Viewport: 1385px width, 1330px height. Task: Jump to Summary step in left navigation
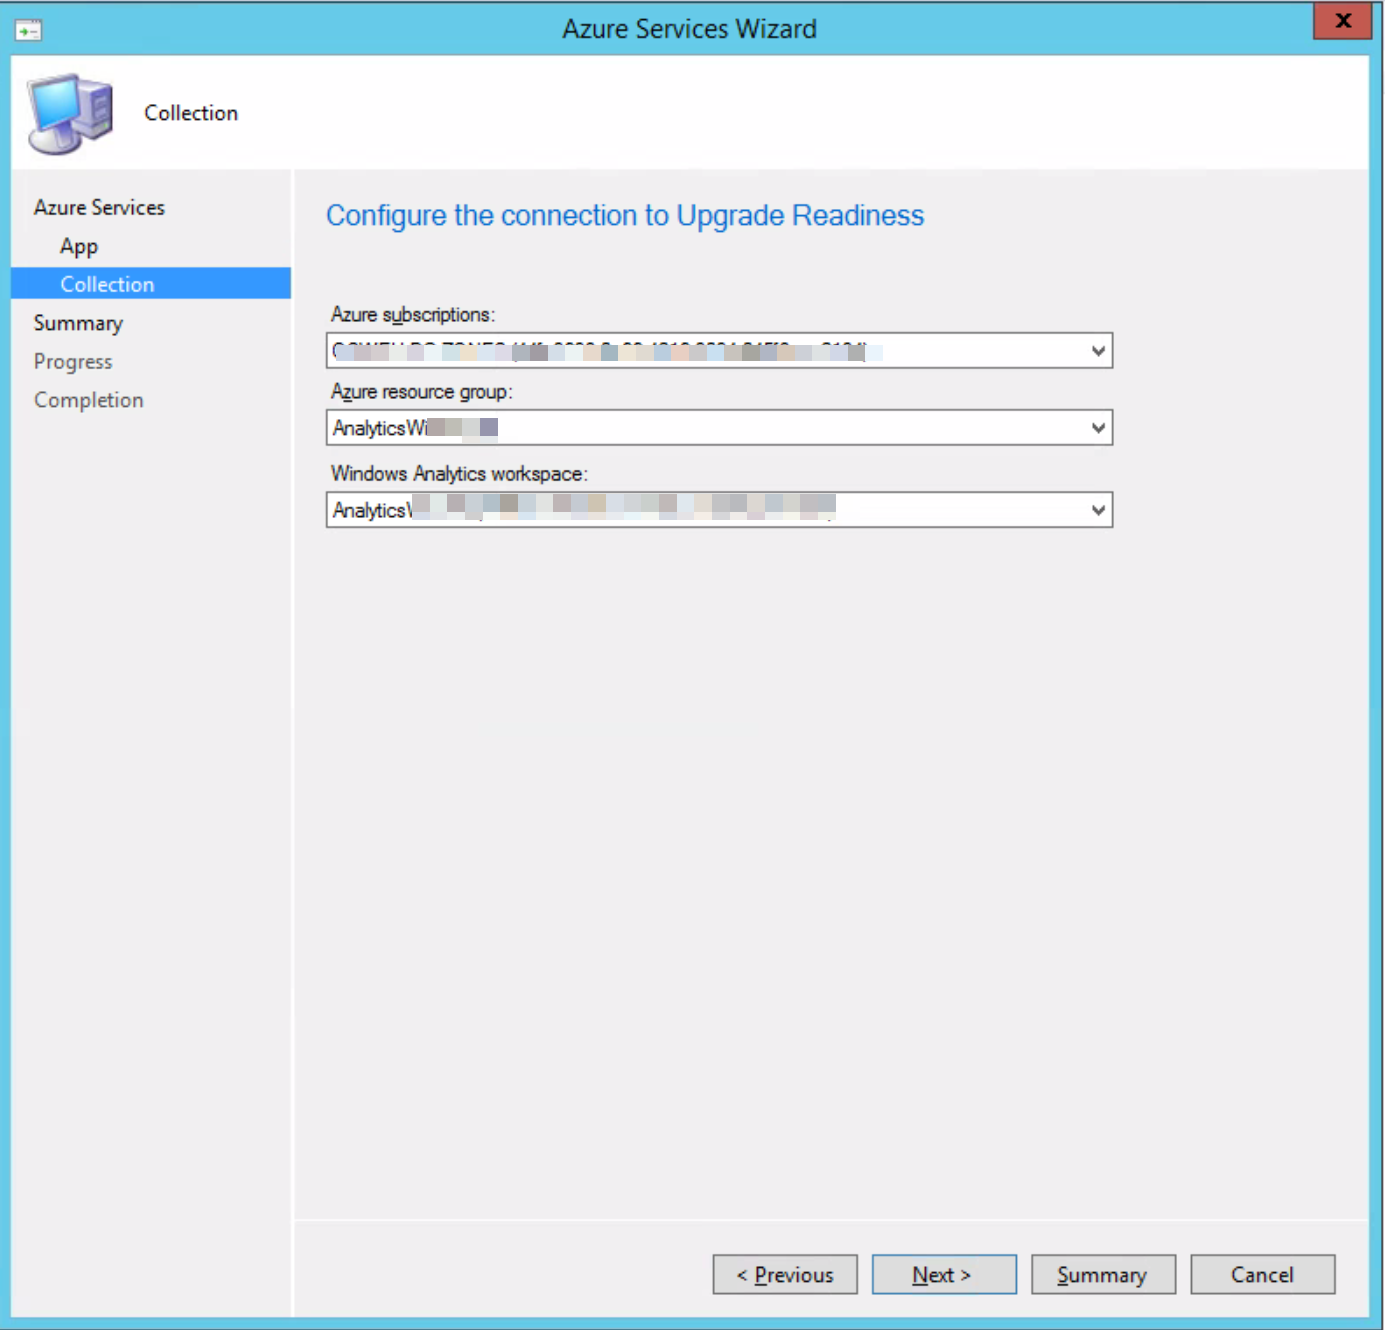coord(78,323)
